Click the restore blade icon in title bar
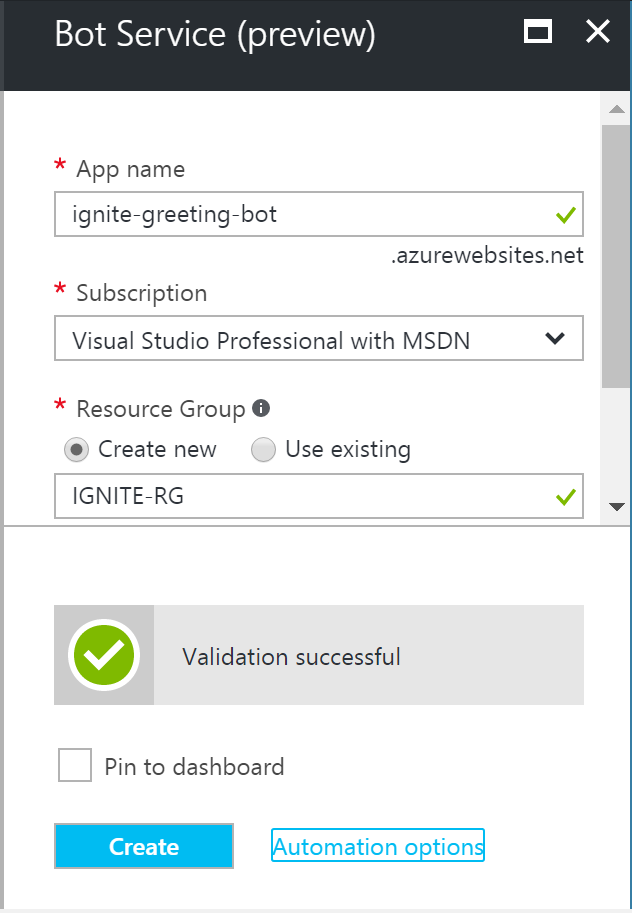 pyautogui.click(x=538, y=31)
